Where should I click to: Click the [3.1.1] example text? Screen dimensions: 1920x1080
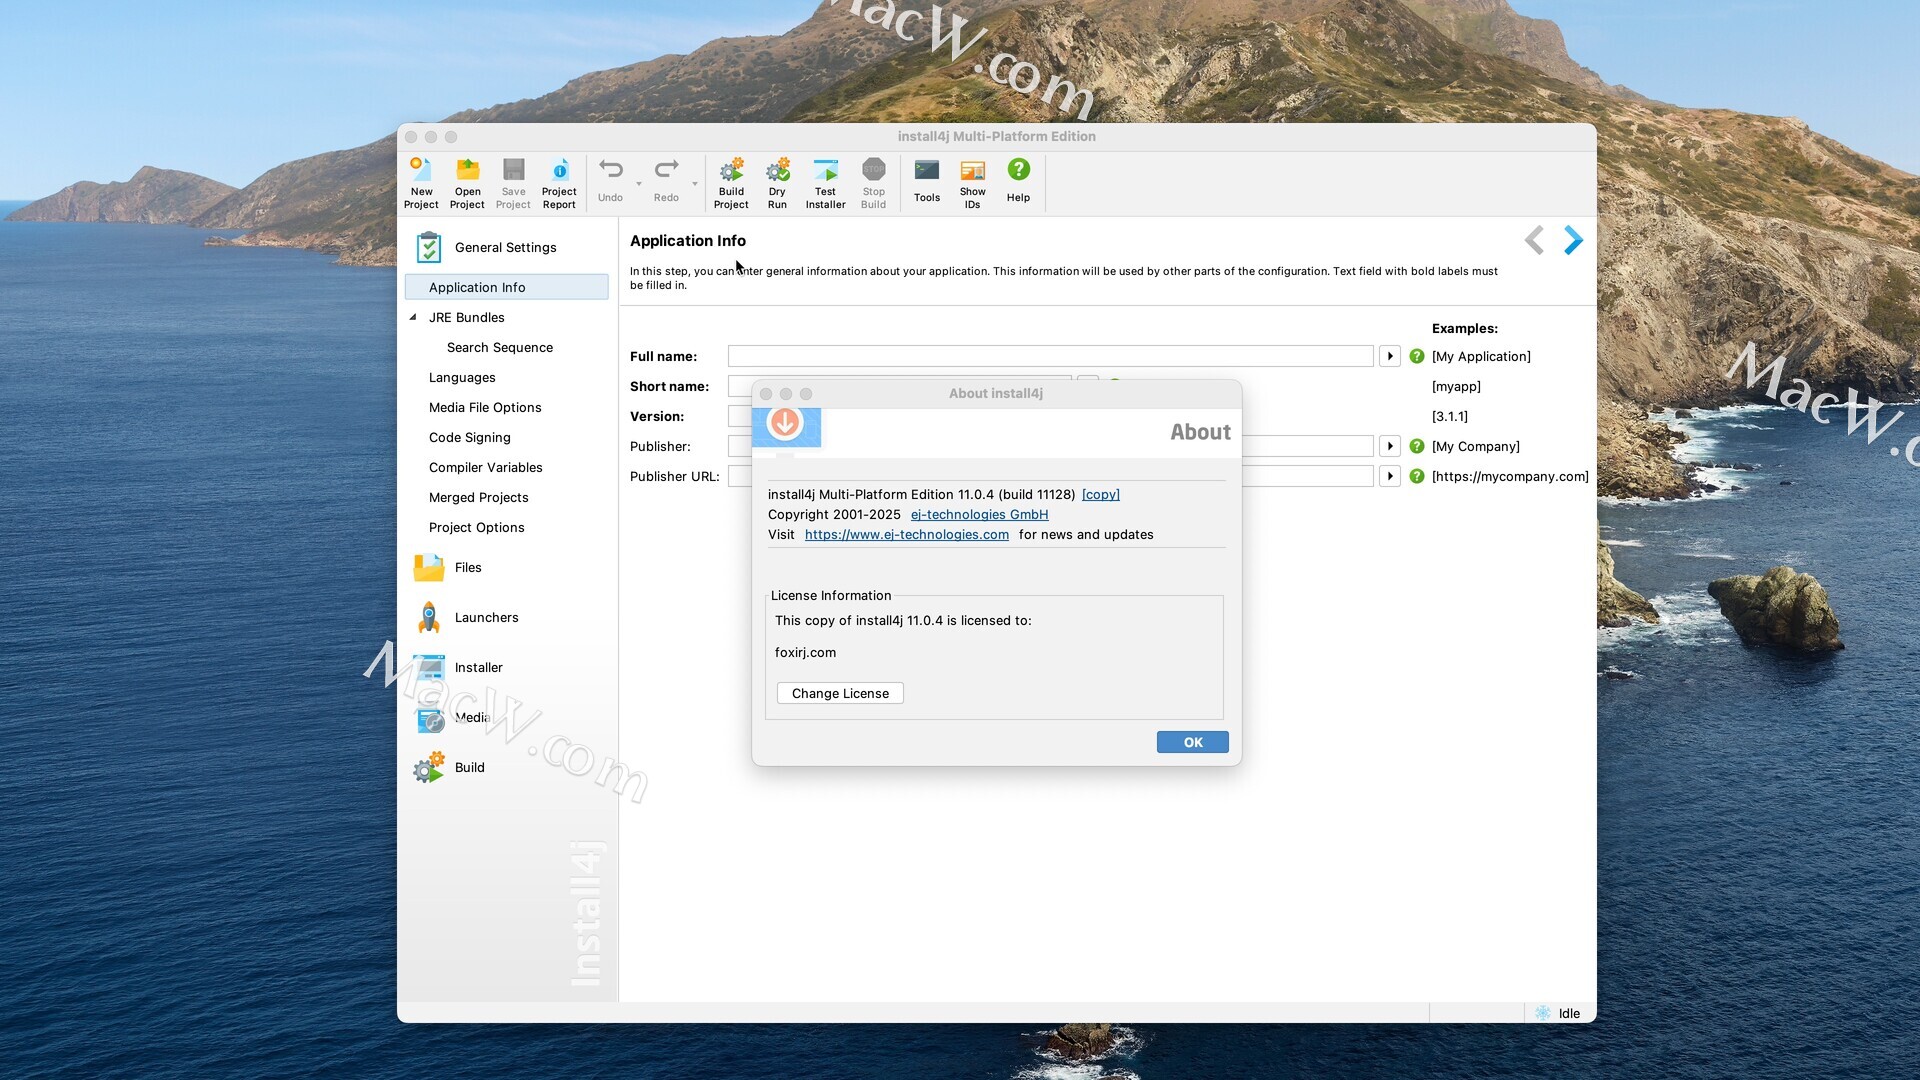click(x=1450, y=416)
